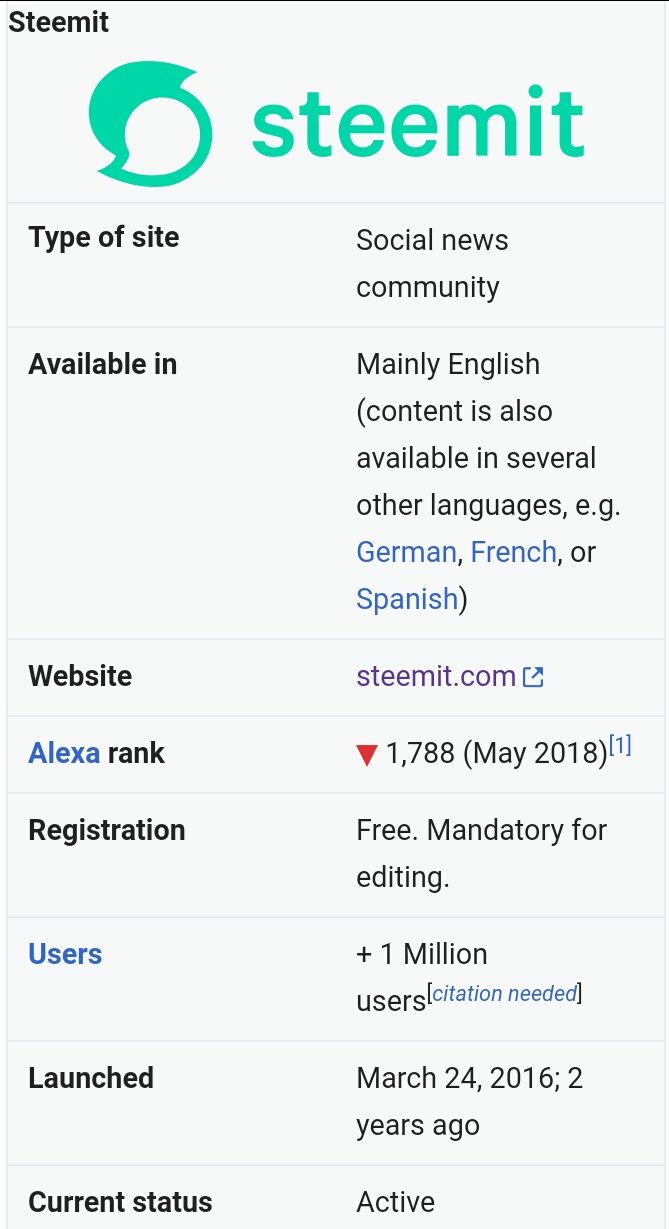Click the Available in row label
This screenshot has width=669, height=1229.
coord(103,364)
